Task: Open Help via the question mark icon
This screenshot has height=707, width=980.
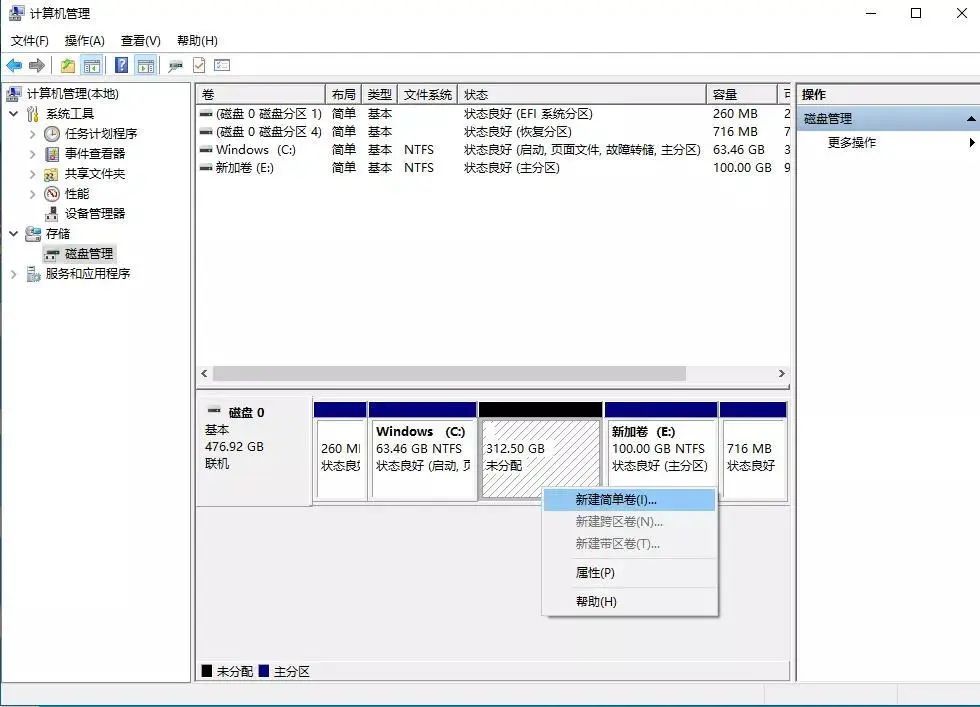Action: pos(121,65)
